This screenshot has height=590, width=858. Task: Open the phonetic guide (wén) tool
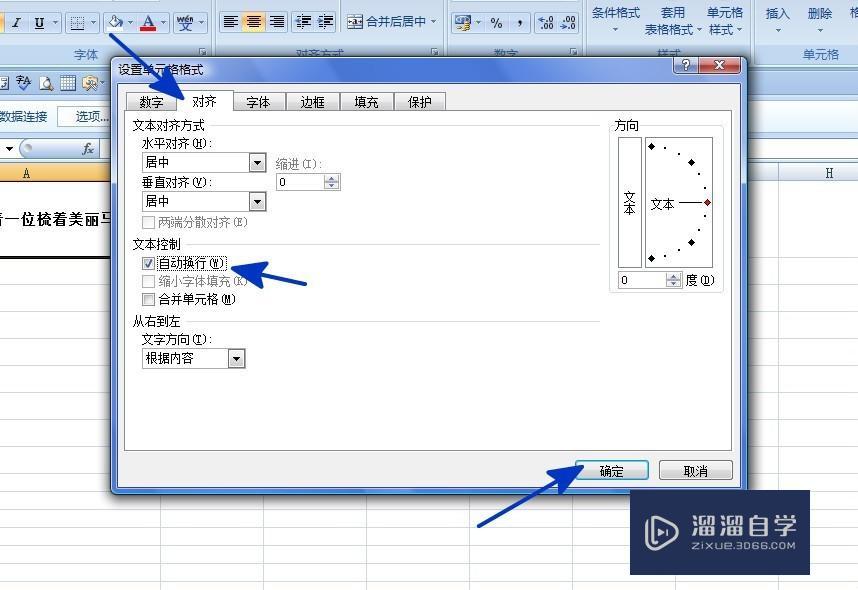tap(185, 22)
